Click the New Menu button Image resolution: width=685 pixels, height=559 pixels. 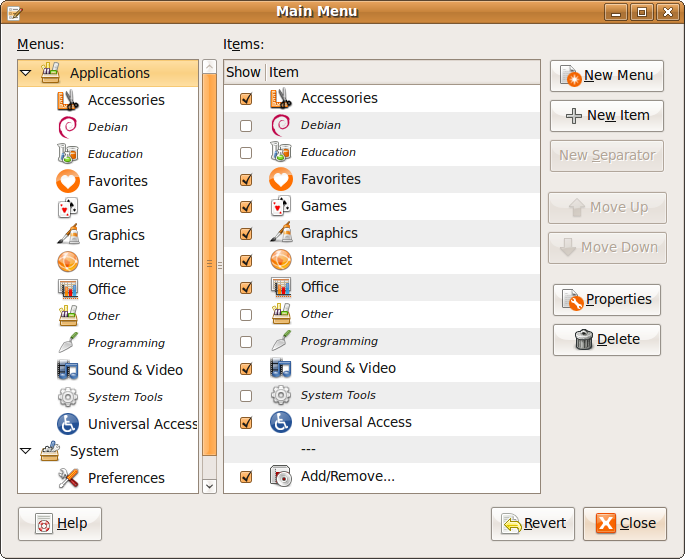click(x=608, y=75)
